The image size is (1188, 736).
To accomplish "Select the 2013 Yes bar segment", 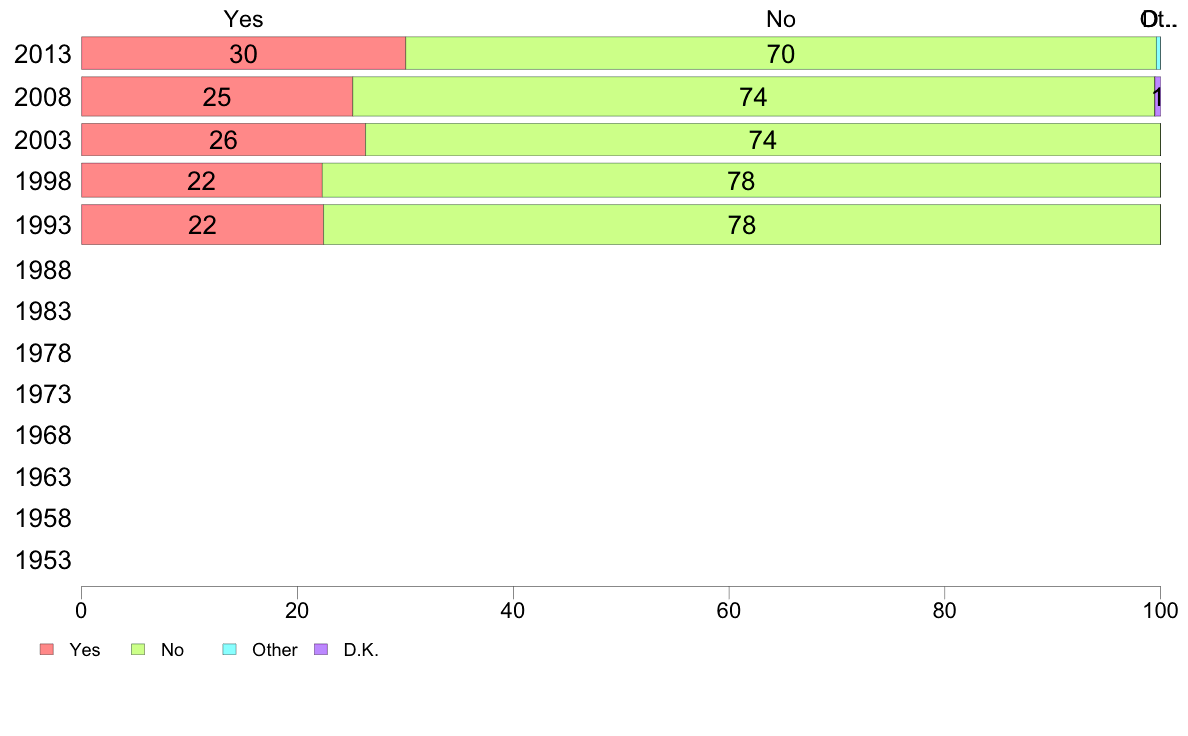I will click(x=243, y=54).
